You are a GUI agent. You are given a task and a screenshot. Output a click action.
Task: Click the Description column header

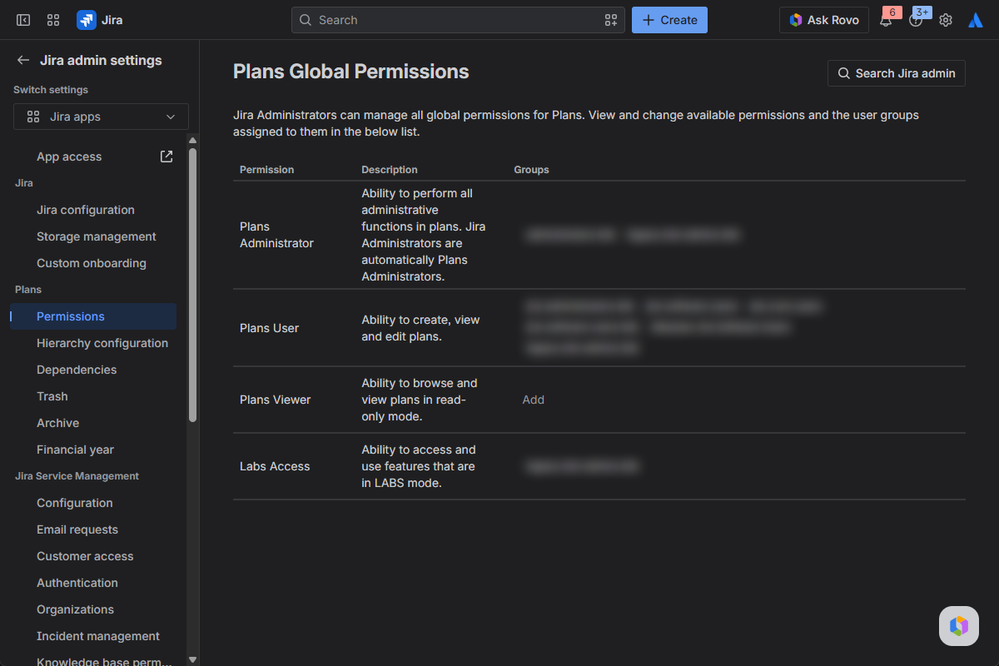coord(389,170)
